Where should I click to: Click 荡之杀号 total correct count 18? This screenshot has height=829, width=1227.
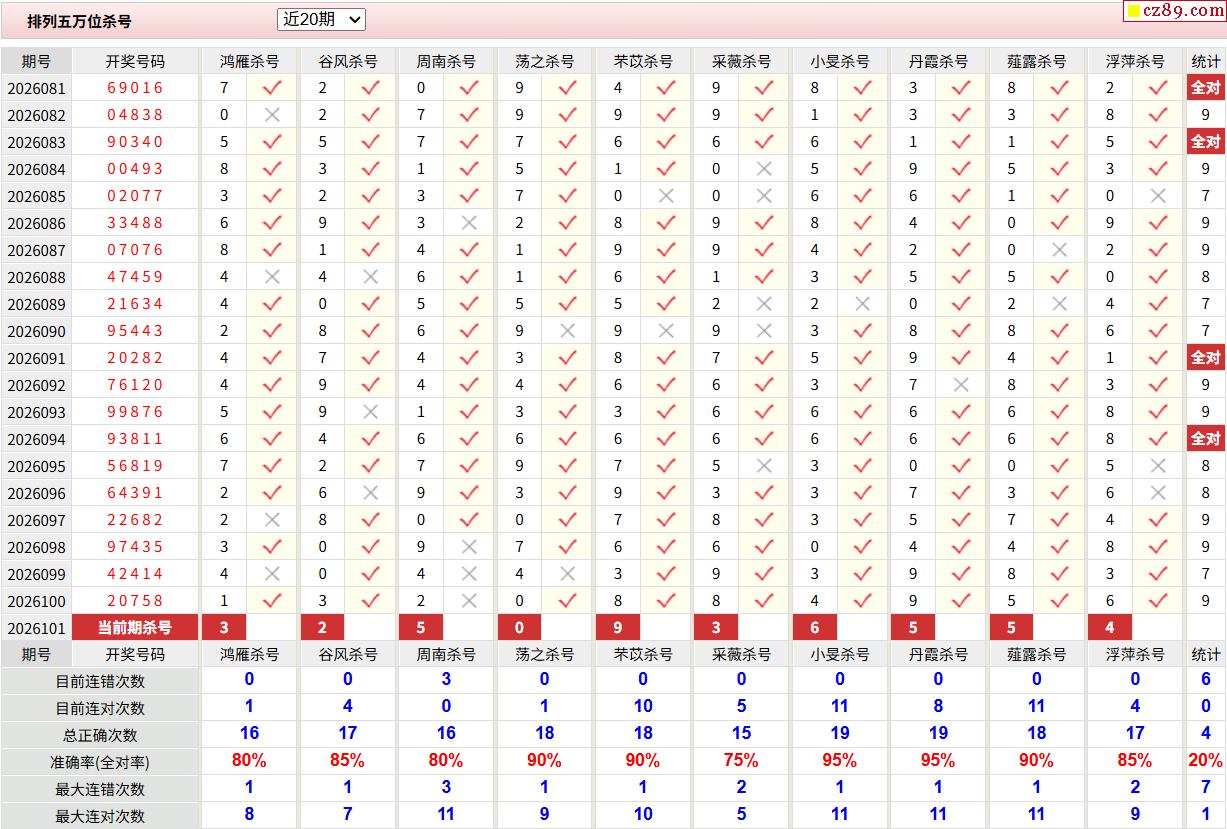544,733
